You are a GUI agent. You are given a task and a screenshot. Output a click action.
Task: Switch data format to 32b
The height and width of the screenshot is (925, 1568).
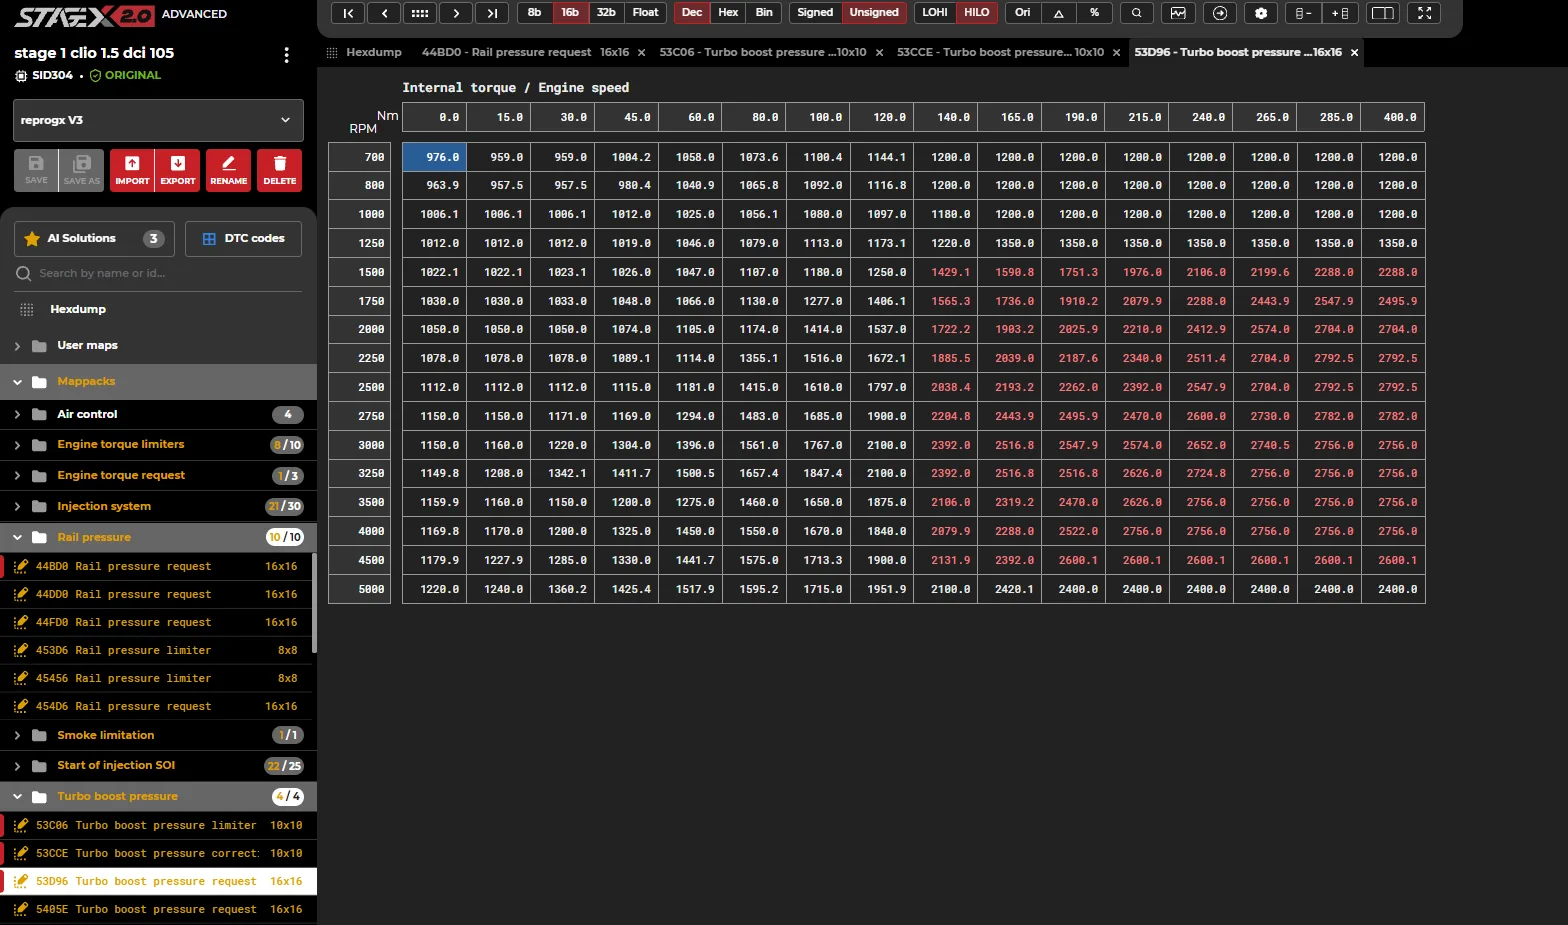pos(606,13)
